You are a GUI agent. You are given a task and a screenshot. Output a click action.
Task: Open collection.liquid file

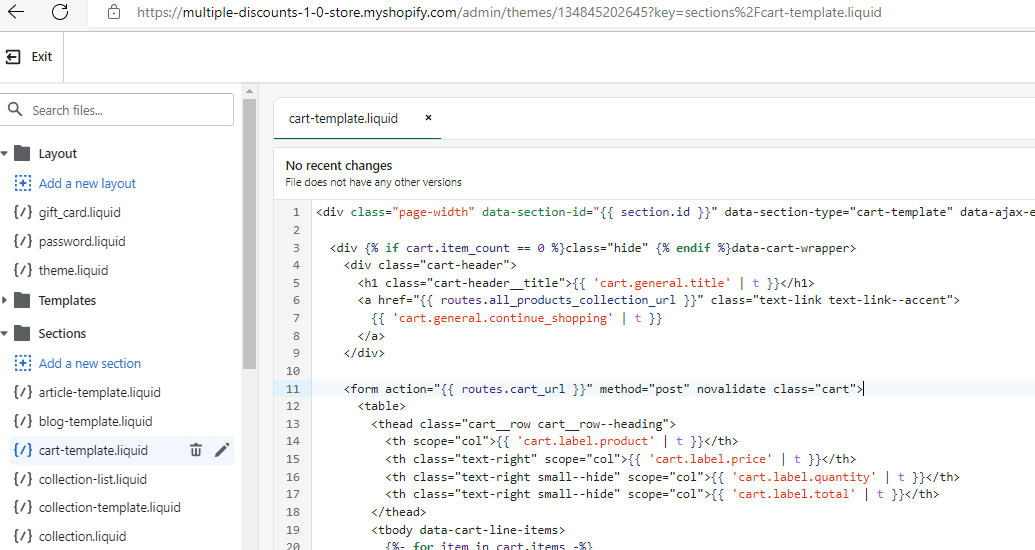83,537
